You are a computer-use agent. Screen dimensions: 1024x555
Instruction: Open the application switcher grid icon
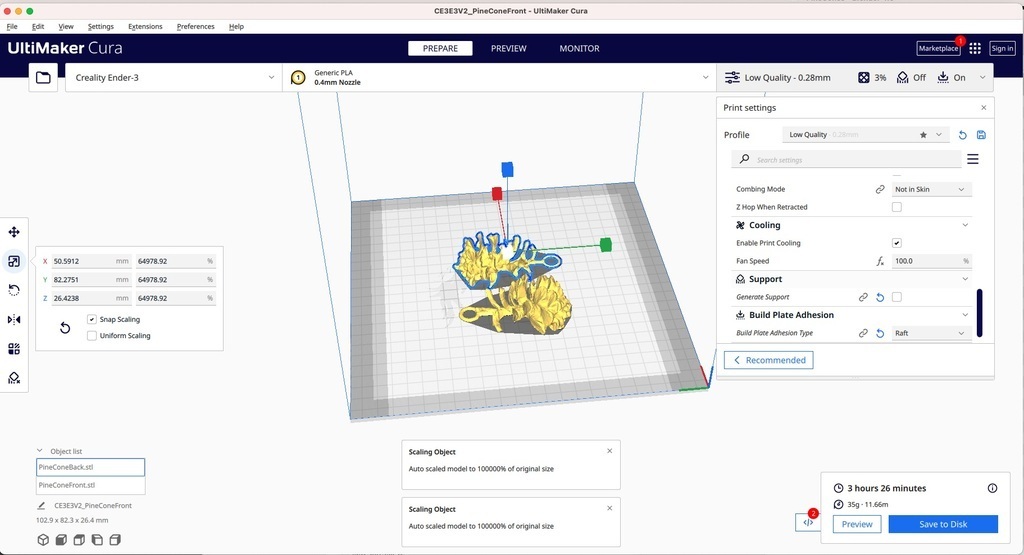coord(975,48)
